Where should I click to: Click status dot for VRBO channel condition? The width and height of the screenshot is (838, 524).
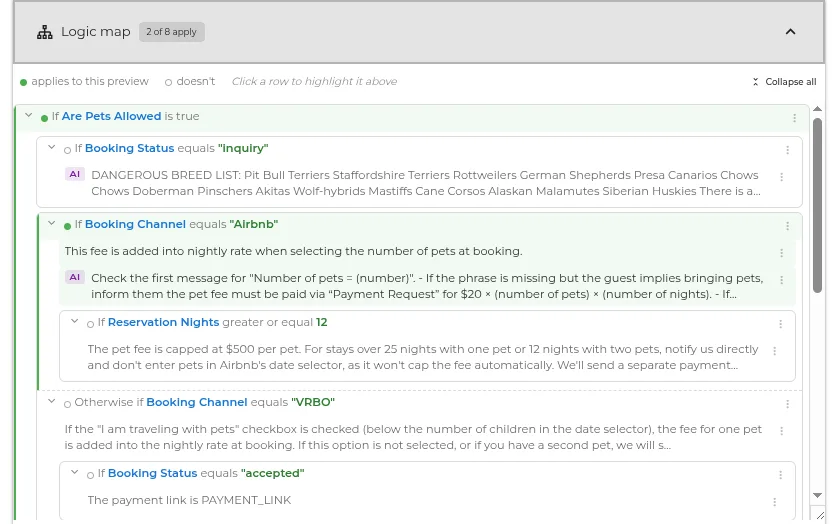pyautogui.click(x=67, y=404)
